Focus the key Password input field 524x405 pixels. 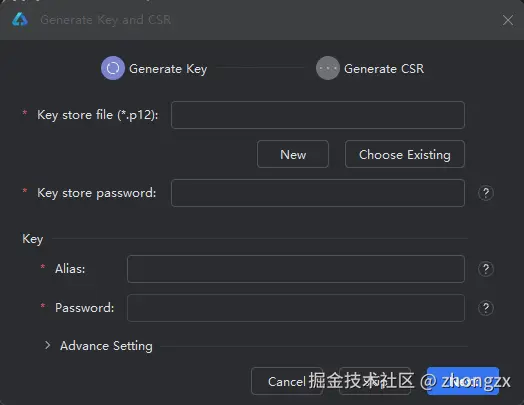pos(296,308)
